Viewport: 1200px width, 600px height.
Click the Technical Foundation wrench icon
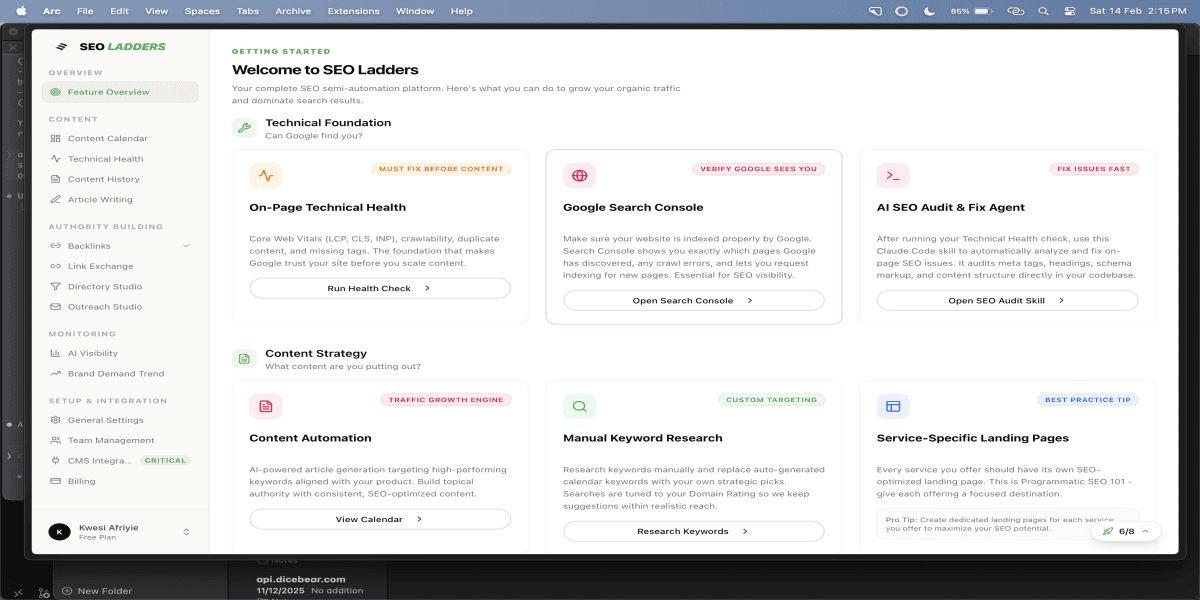[x=244, y=128]
